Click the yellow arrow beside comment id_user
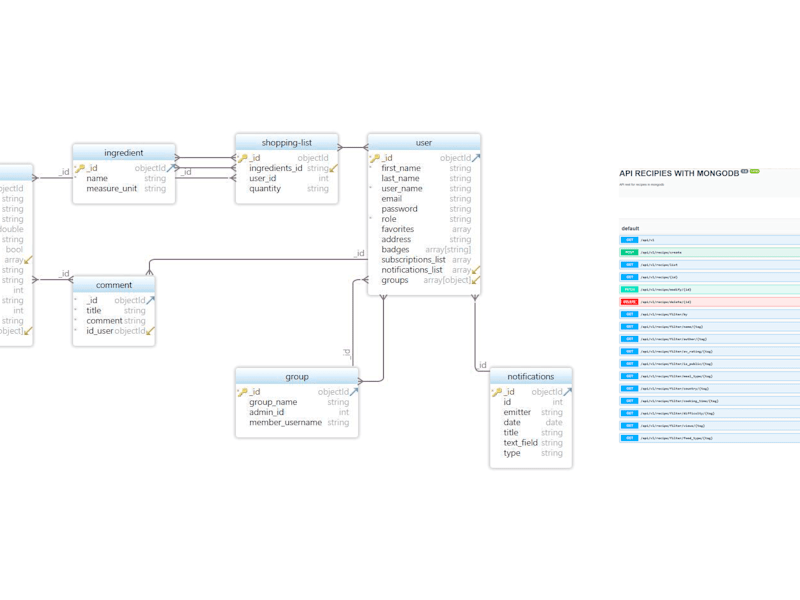 [x=151, y=331]
